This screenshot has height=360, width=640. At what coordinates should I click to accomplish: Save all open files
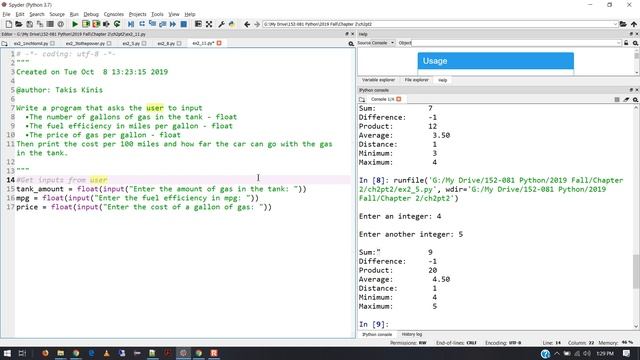click(40, 24)
